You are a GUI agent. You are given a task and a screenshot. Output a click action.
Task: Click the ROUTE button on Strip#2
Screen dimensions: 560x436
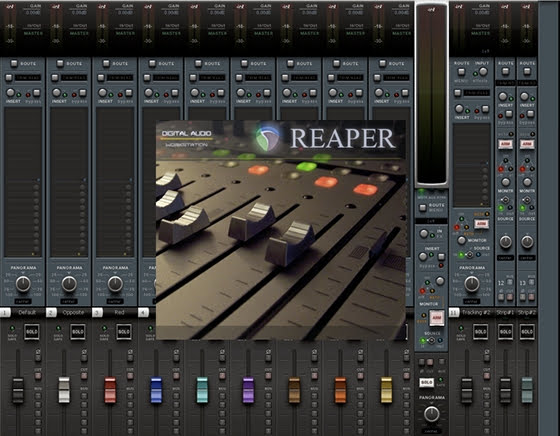(527, 71)
